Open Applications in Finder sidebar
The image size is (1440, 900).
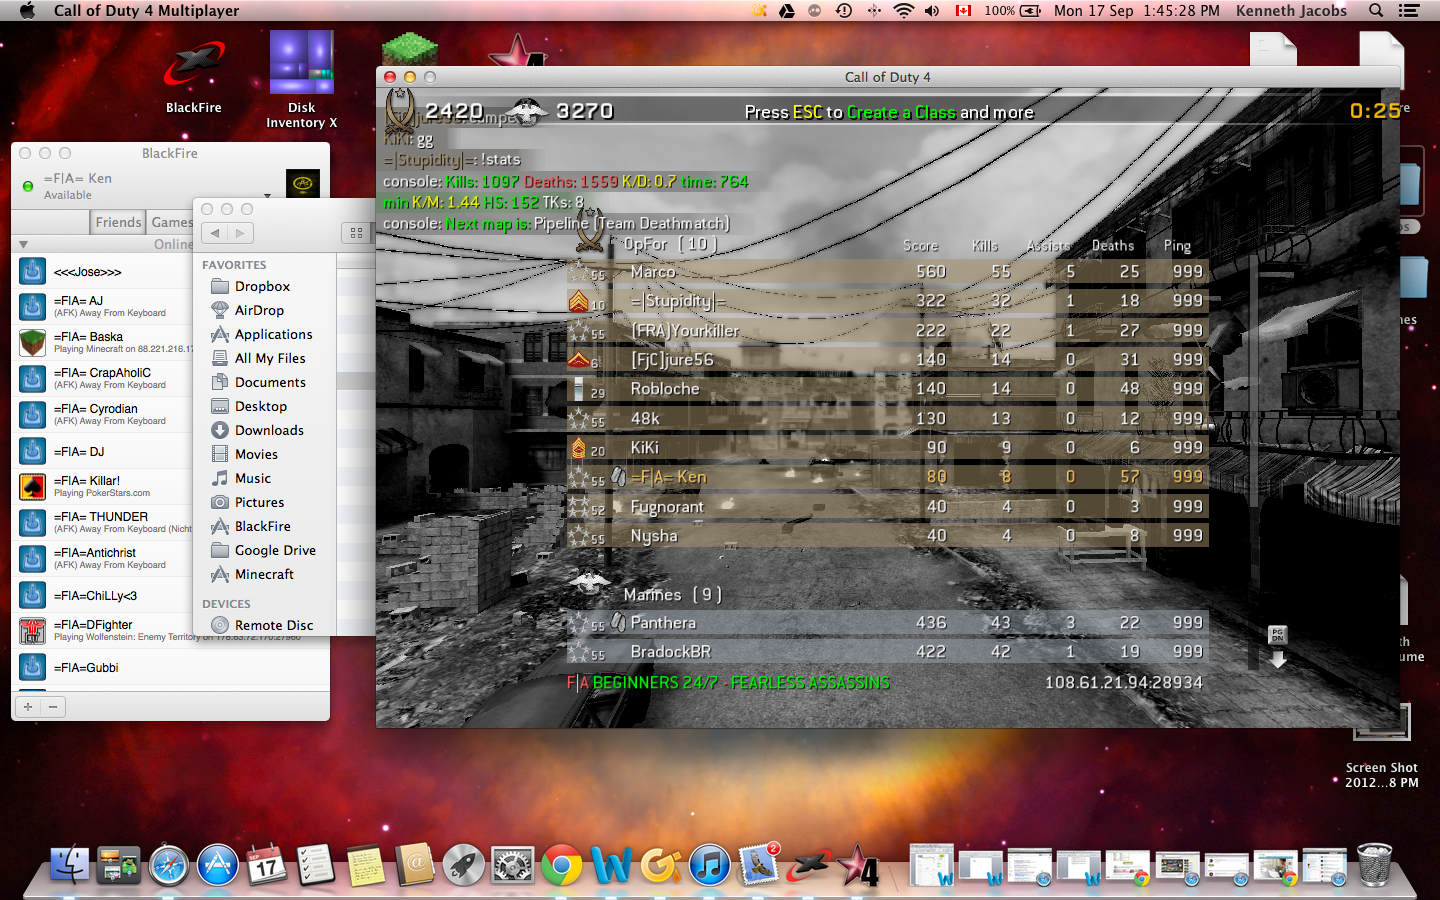273,334
